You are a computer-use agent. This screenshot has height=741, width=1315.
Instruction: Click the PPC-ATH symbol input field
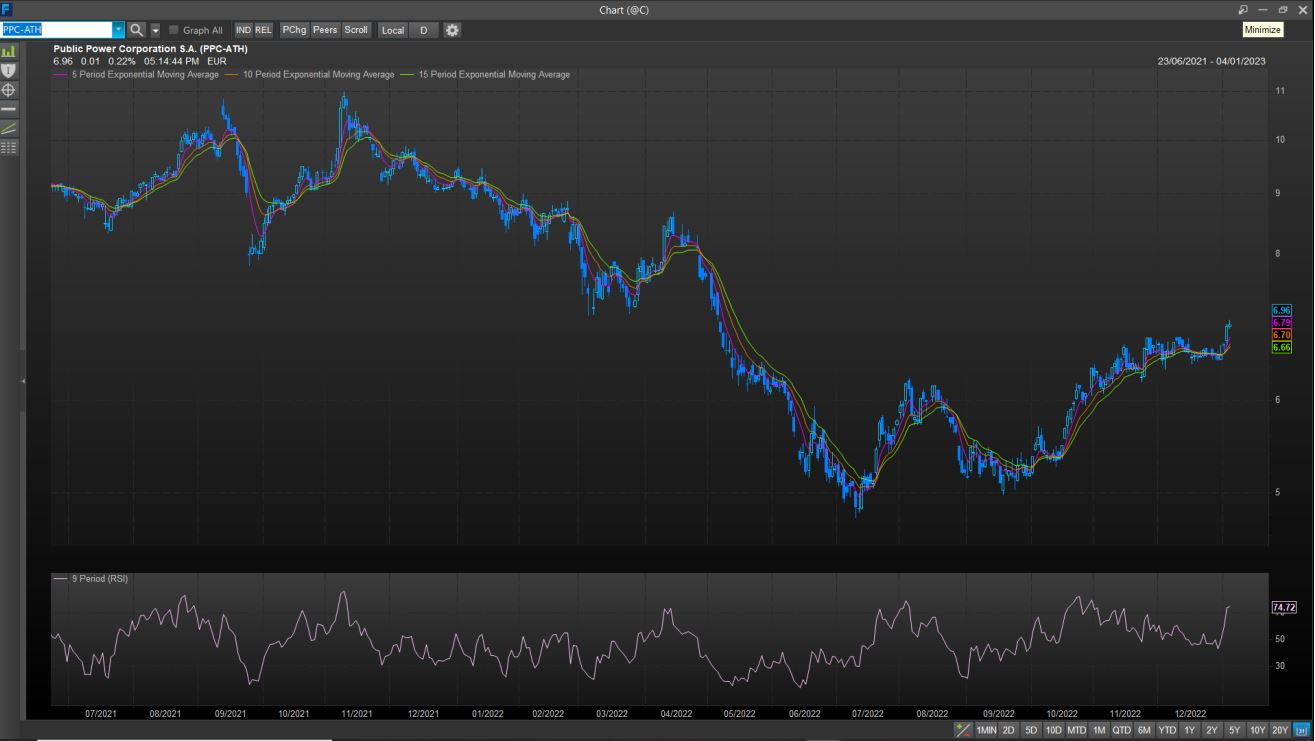(x=56, y=30)
